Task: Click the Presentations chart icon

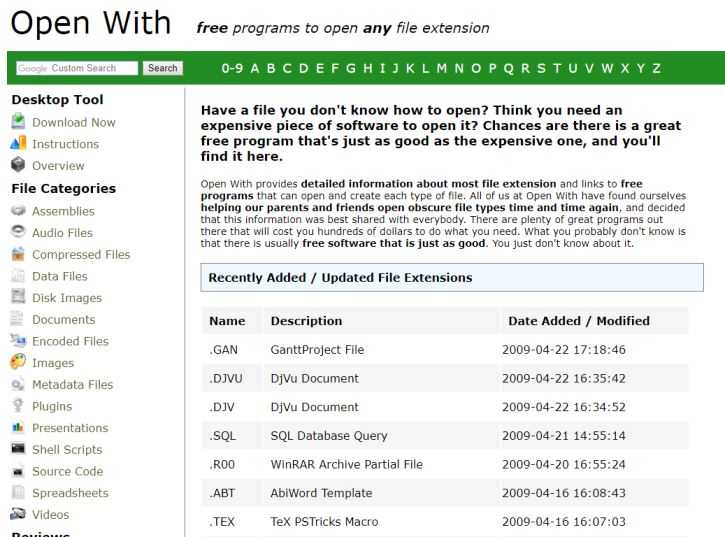Action: click(17, 428)
